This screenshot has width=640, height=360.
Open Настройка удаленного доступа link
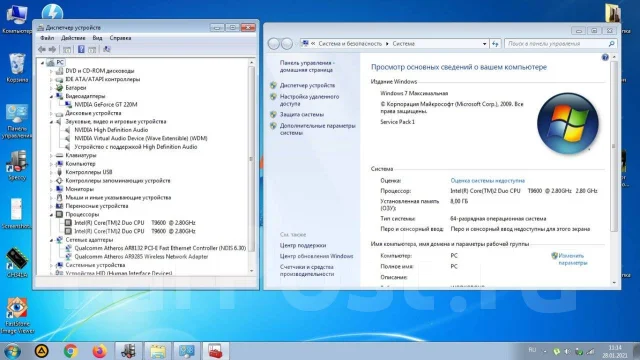[x=309, y=100]
